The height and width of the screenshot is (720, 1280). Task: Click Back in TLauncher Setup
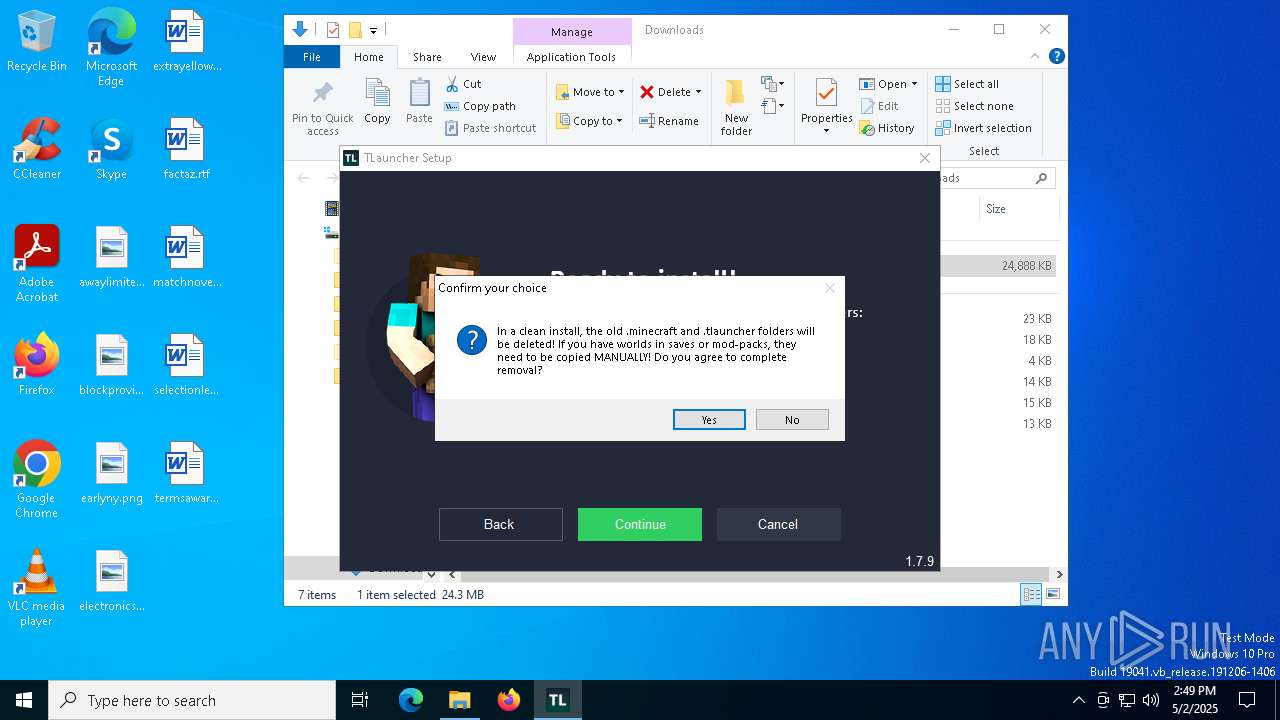[x=500, y=524]
